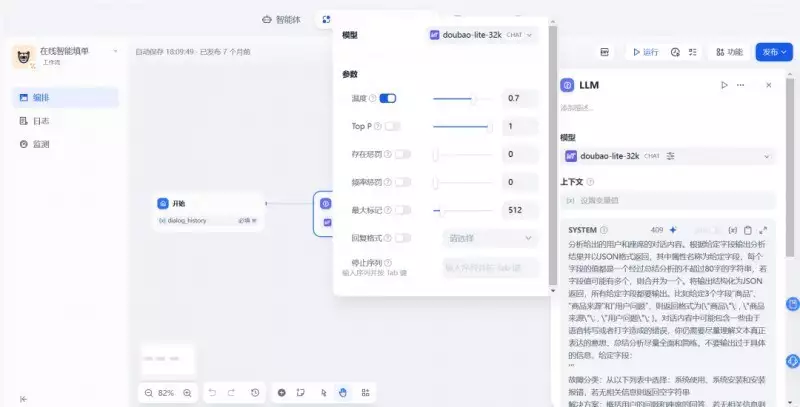Insert variable into SYSTEM prompt
Screen dimensions: 800x407
coord(733,231)
